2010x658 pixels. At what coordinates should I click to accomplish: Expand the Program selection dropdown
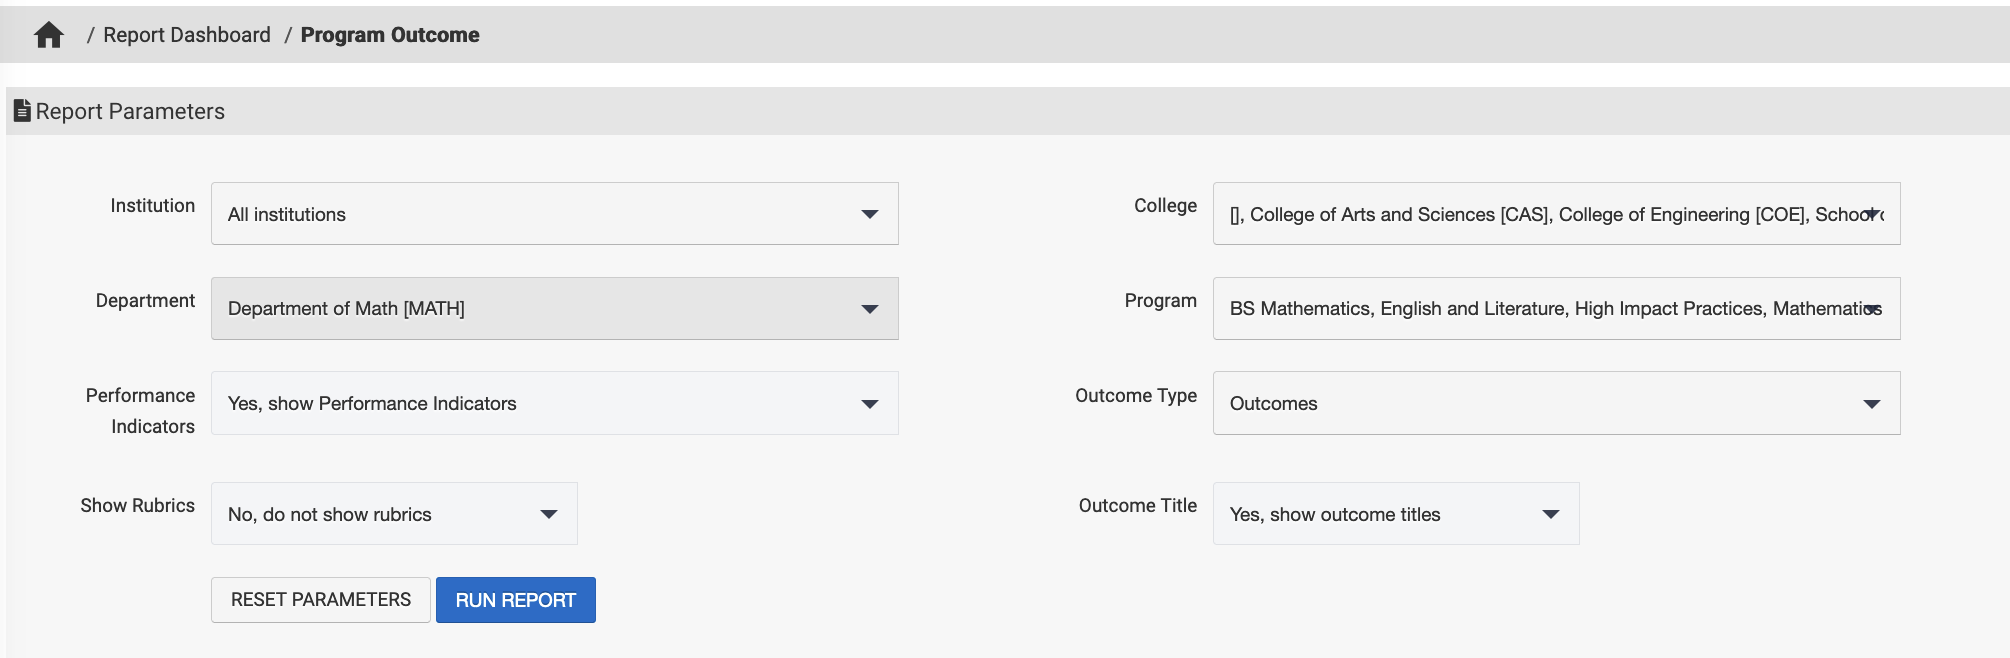coord(1556,309)
